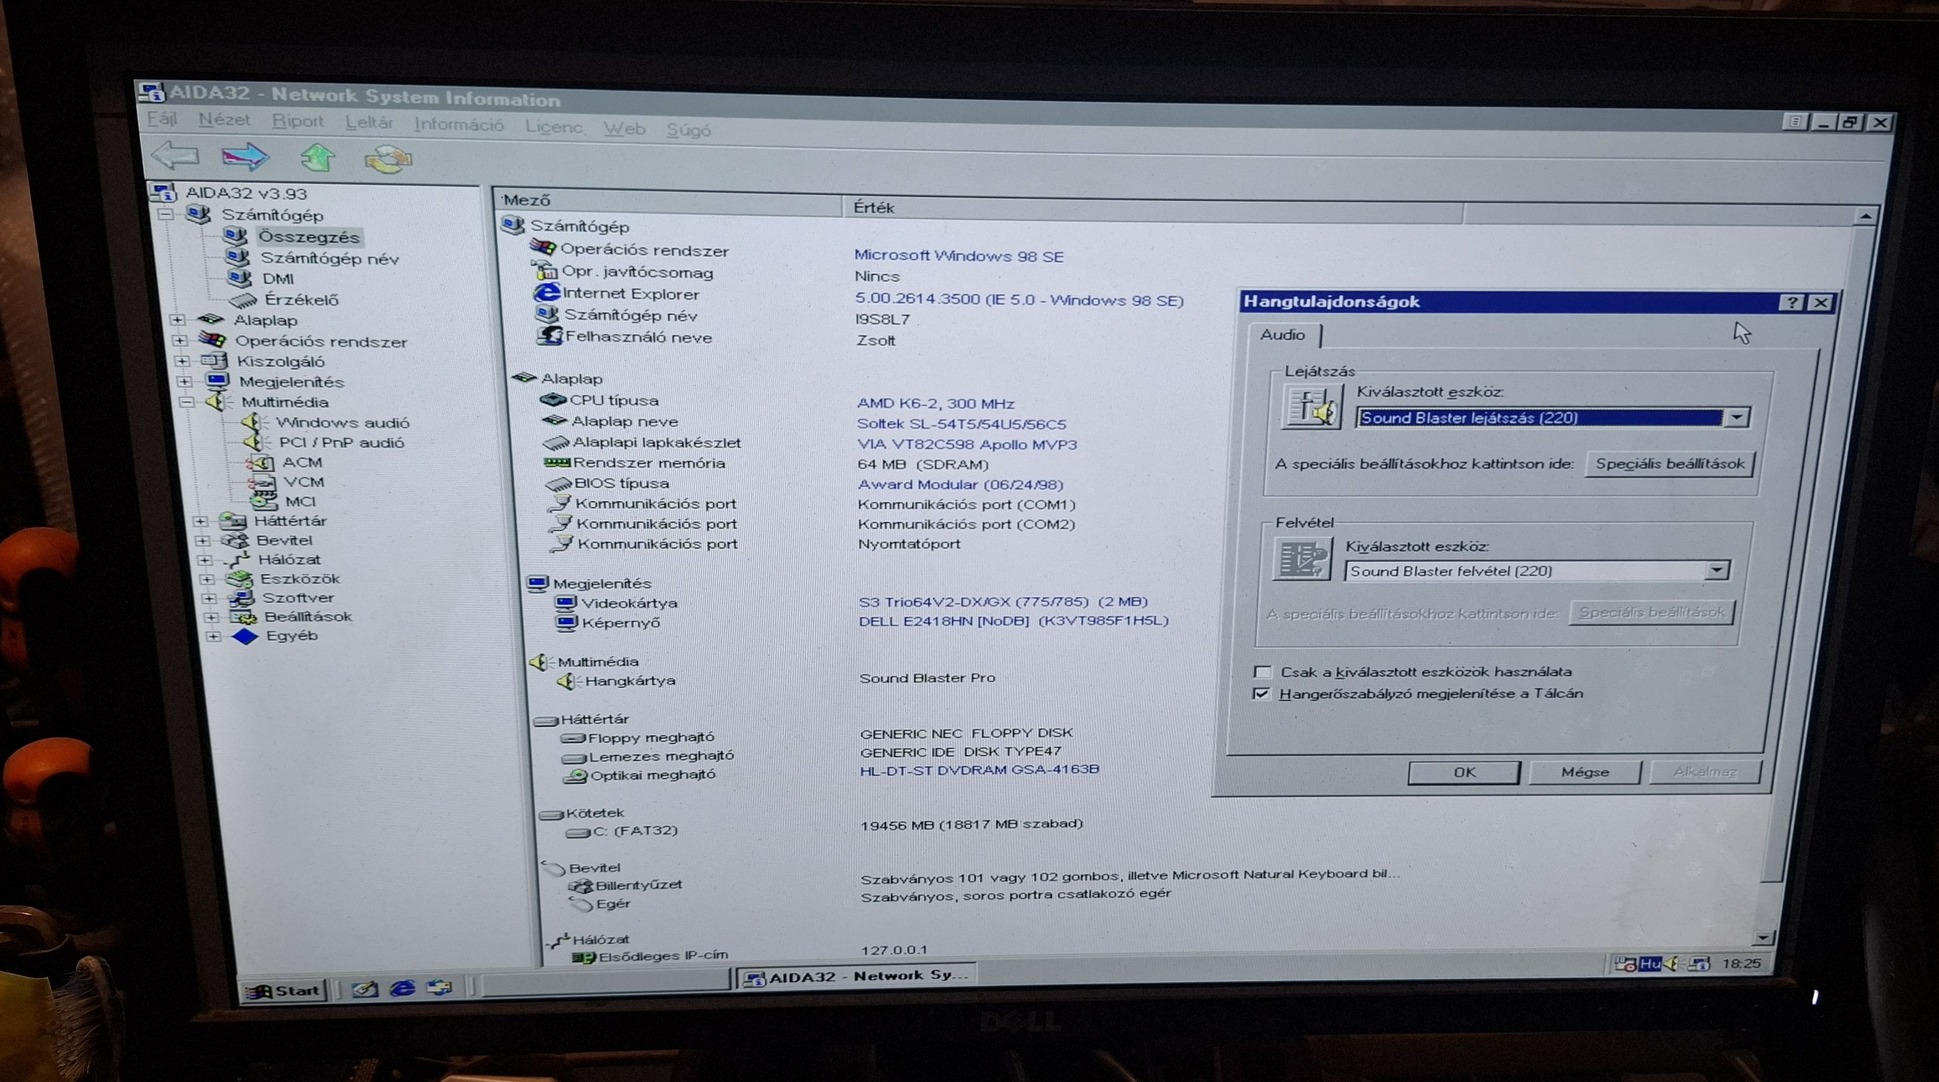The width and height of the screenshot is (1939, 1082).
Task: Click the Back arrow toolbar icon
Action: [x=176, y=156]
